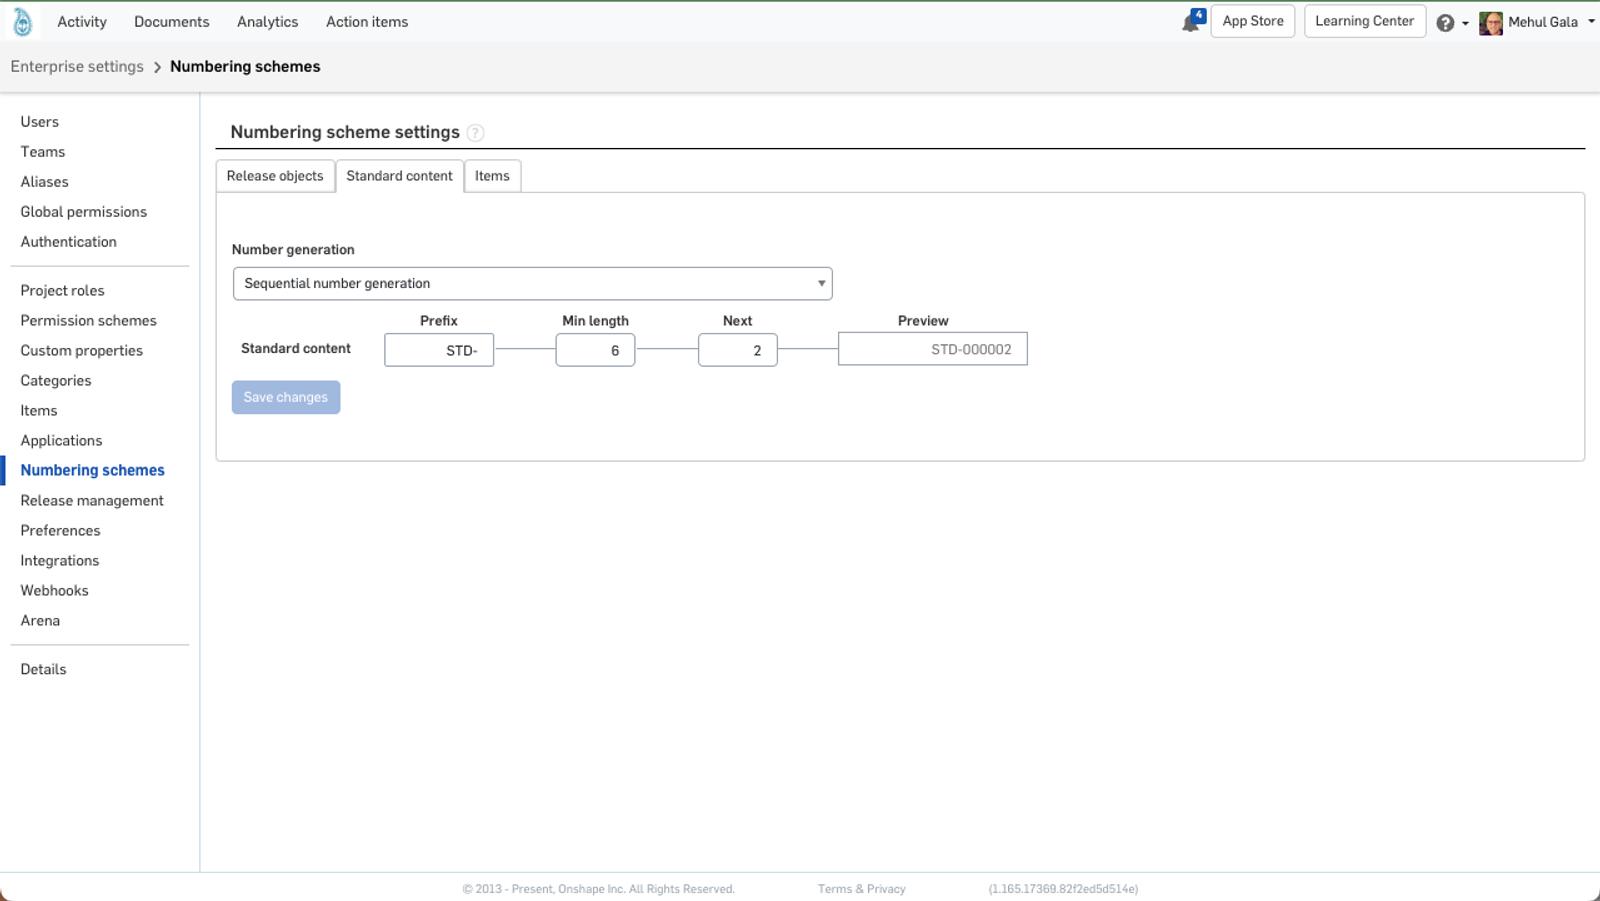Open the Action items menu

[x=366, y=21]
